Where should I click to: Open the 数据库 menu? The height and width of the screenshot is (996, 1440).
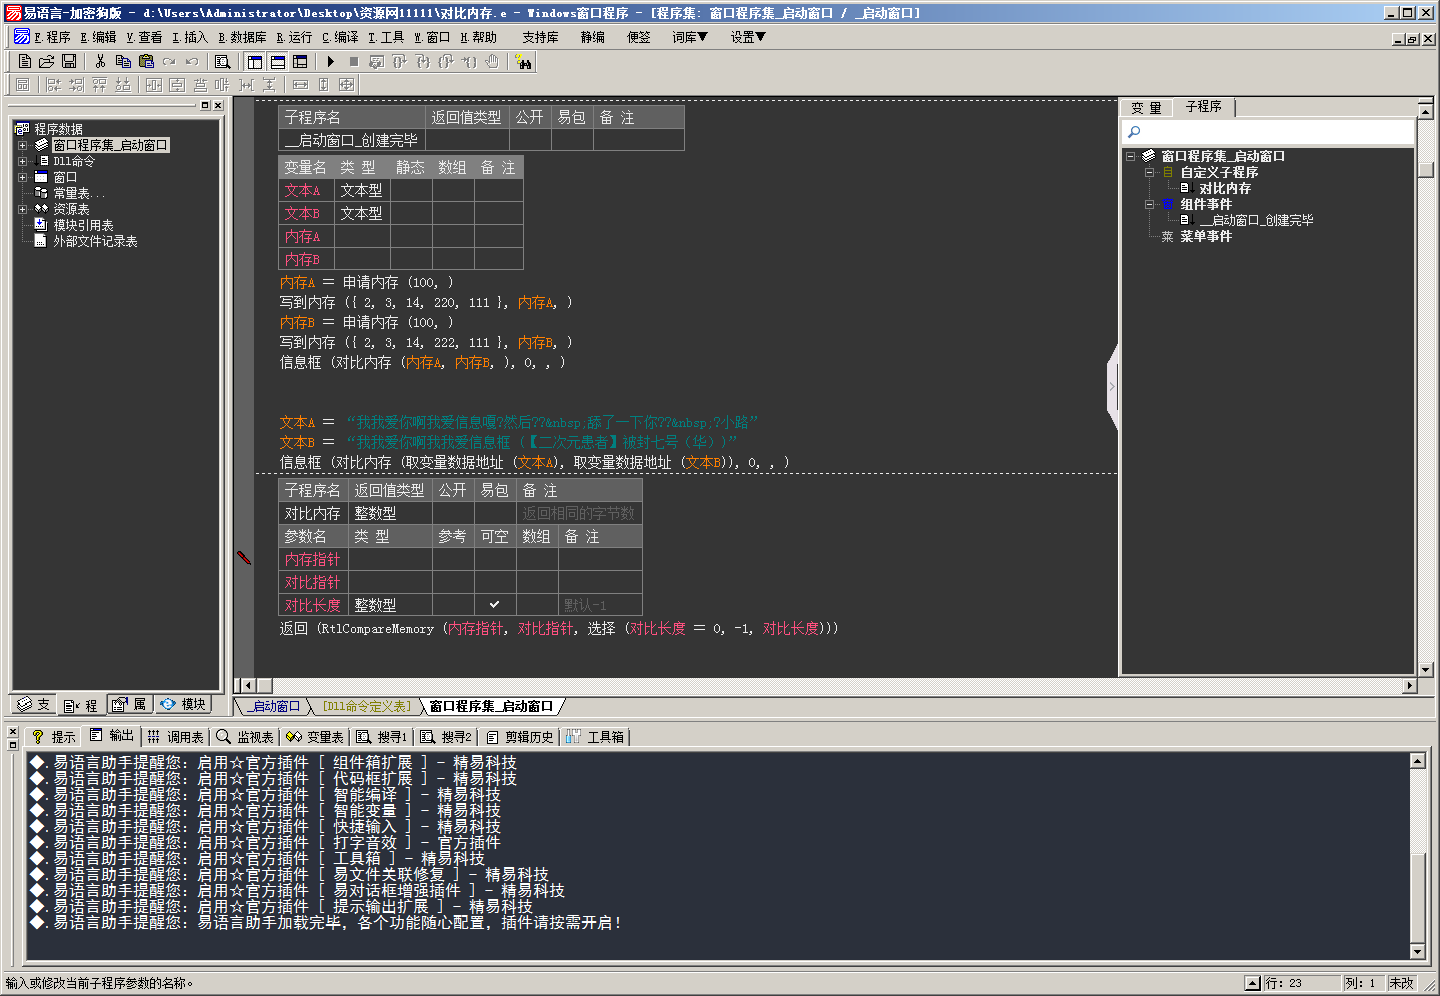pos(243,37)
